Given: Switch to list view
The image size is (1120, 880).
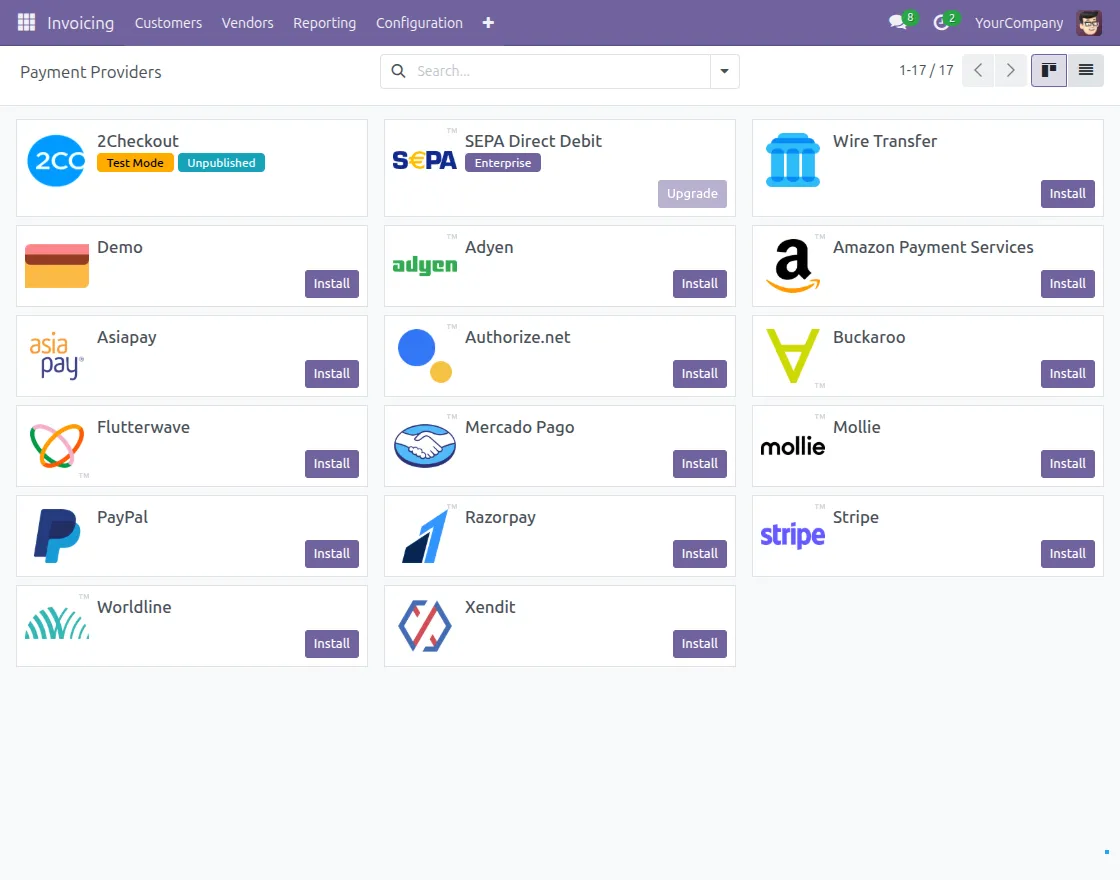Looking at the screenshot, I should (x=1086, y=70).
